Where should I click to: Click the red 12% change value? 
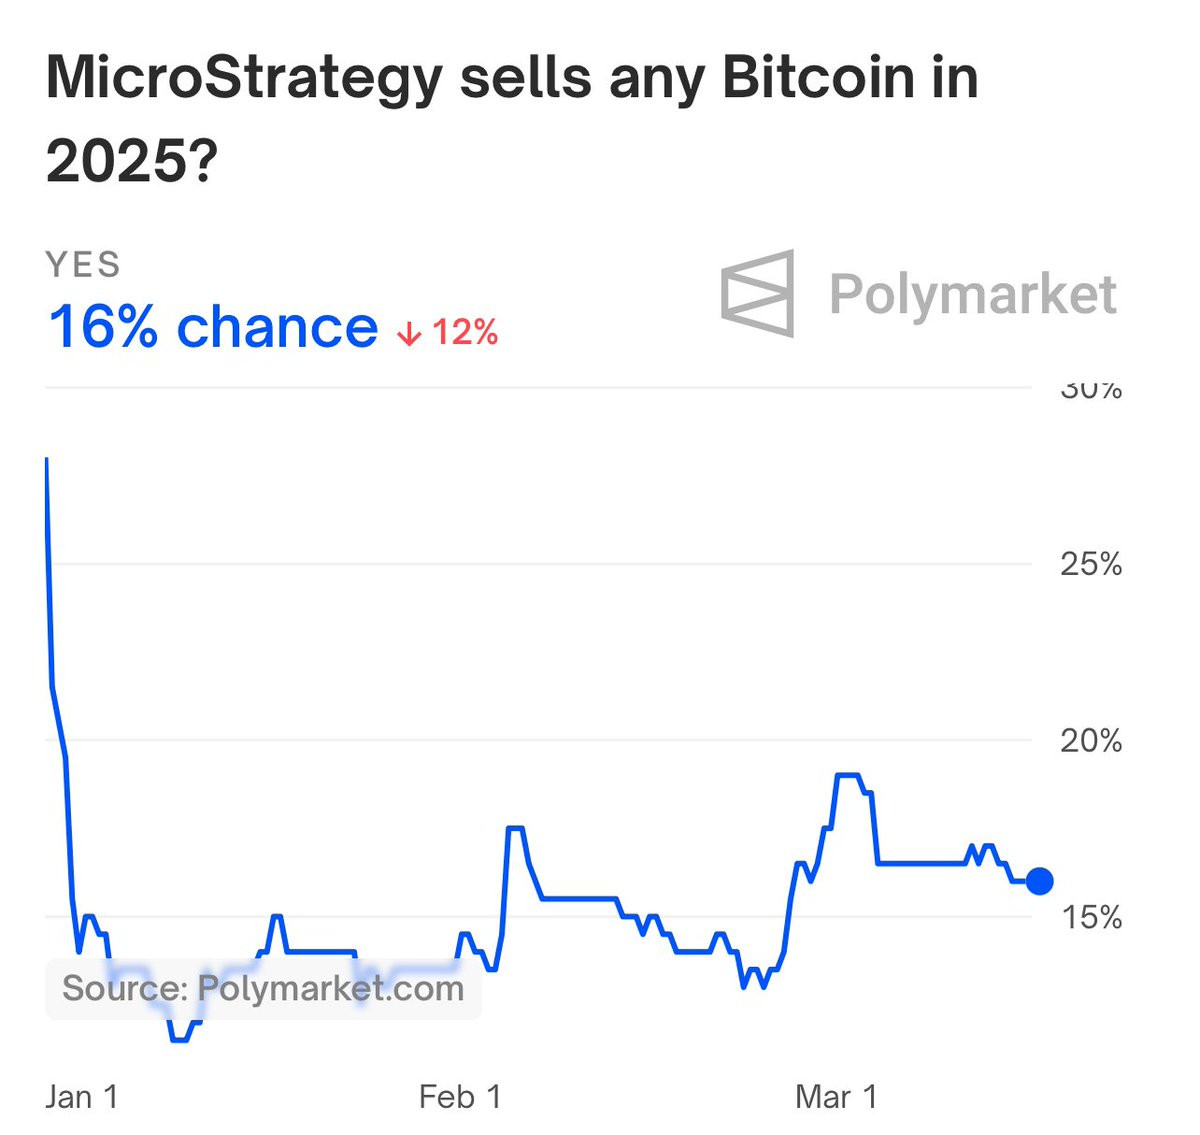(x=465, y=332)
